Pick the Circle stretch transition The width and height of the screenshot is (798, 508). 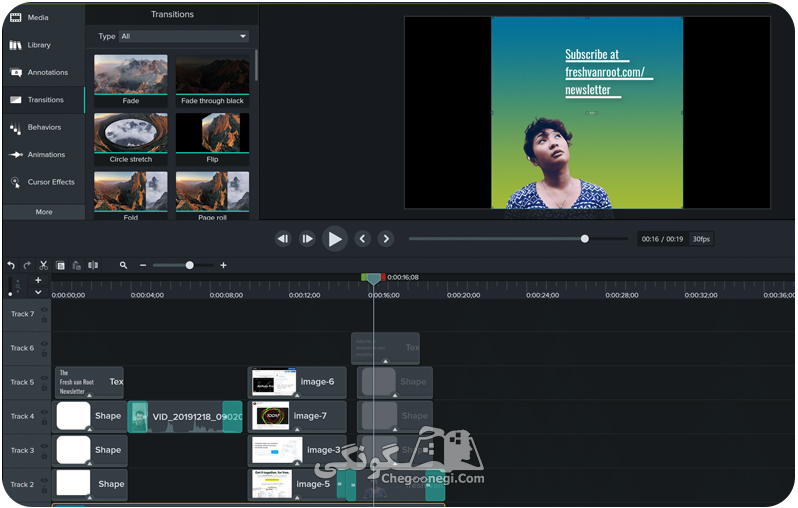coord(131,138)
